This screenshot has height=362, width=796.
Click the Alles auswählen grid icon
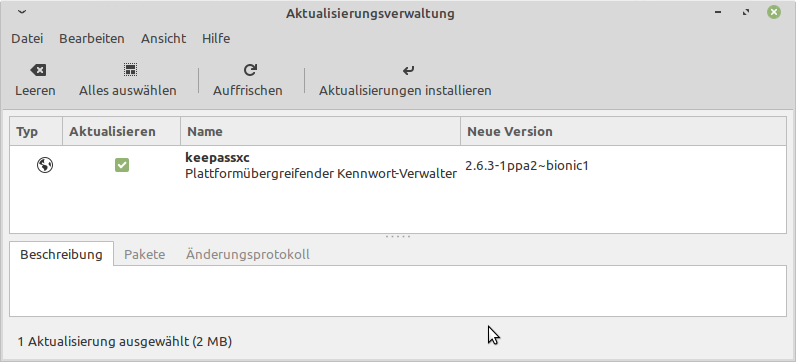click(130, 70)
